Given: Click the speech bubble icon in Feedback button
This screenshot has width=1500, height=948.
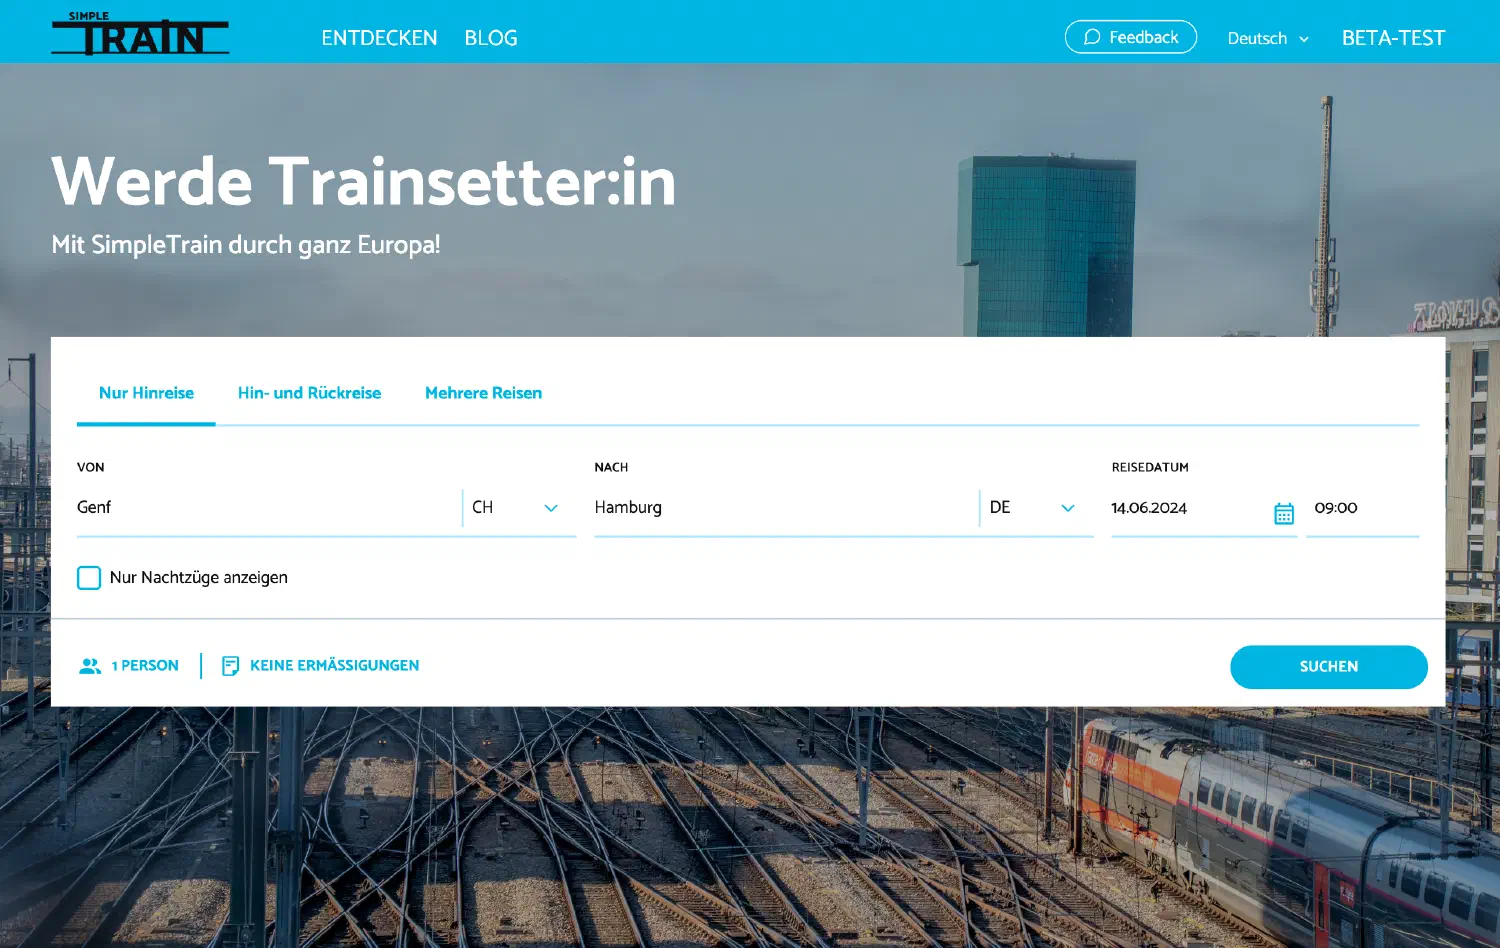Looking at the screenshot, I should point(1092,36).
